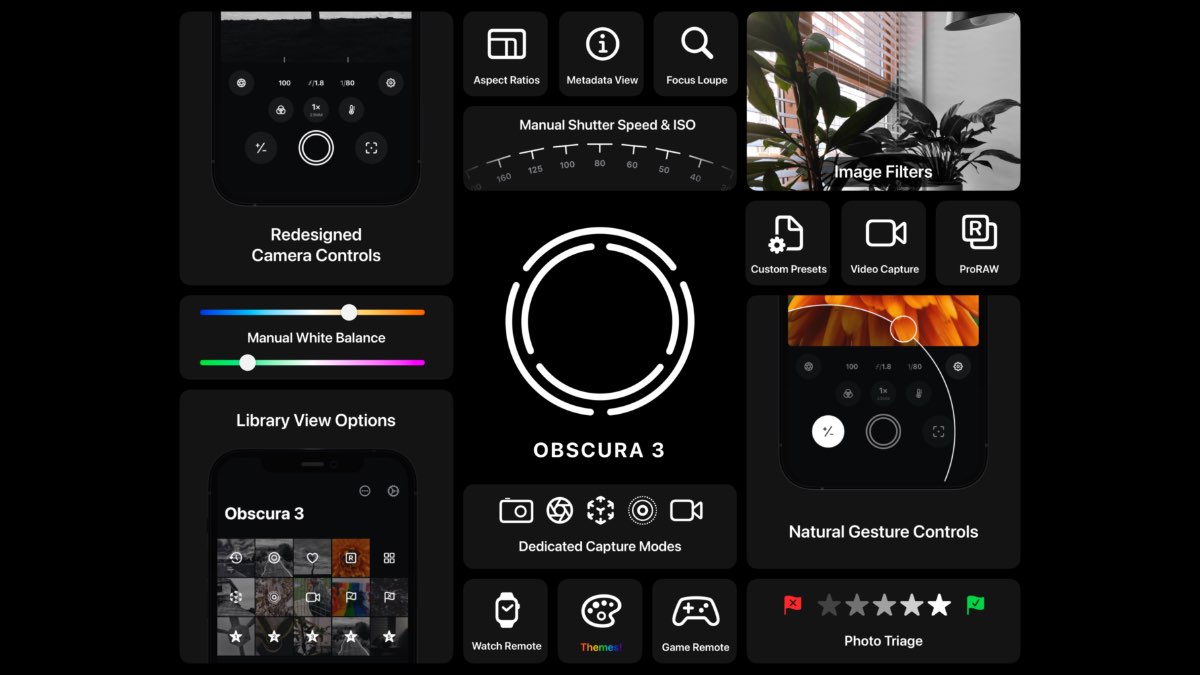Choose photo camera icon in Dedicated Capture Modes
The width and height of the screenshot is (1200, 675).
tap(516, 510)
